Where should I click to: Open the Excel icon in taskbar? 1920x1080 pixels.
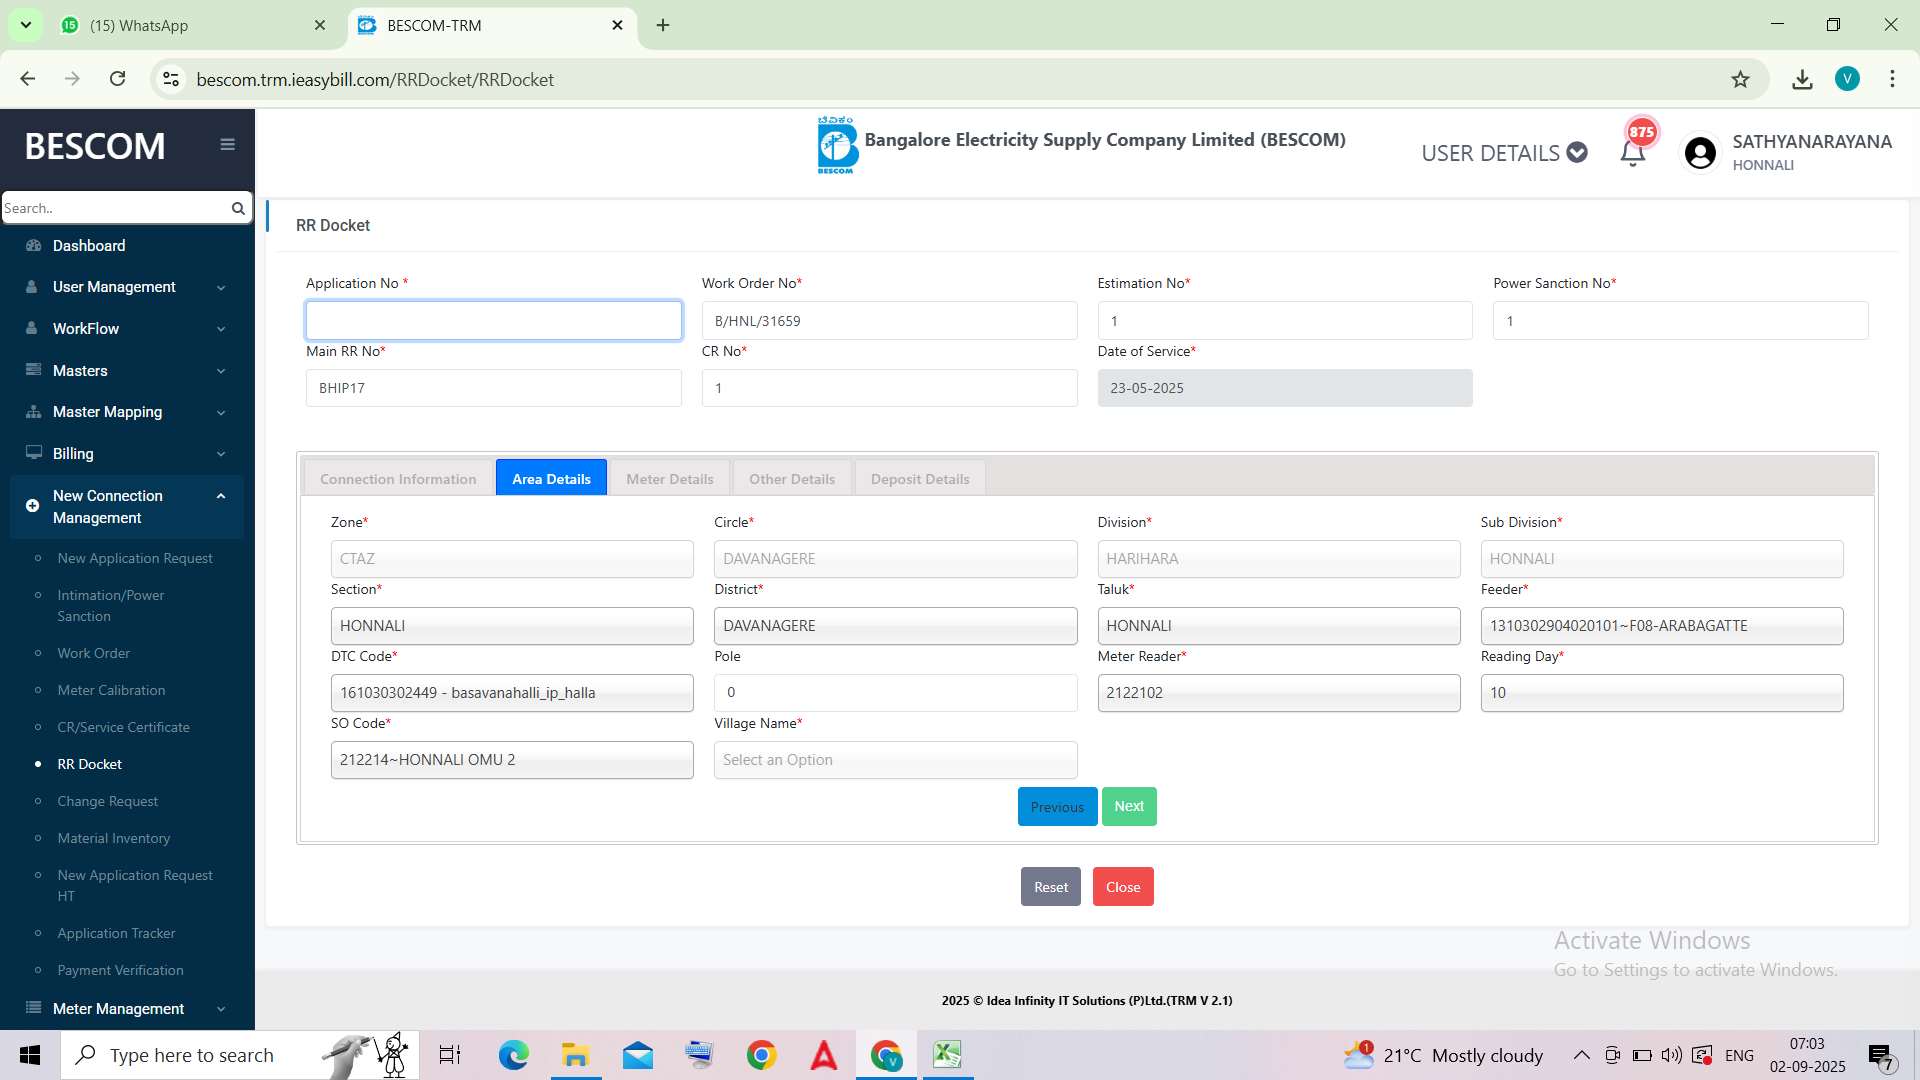pyautogui.click(x=946, y=1055)
